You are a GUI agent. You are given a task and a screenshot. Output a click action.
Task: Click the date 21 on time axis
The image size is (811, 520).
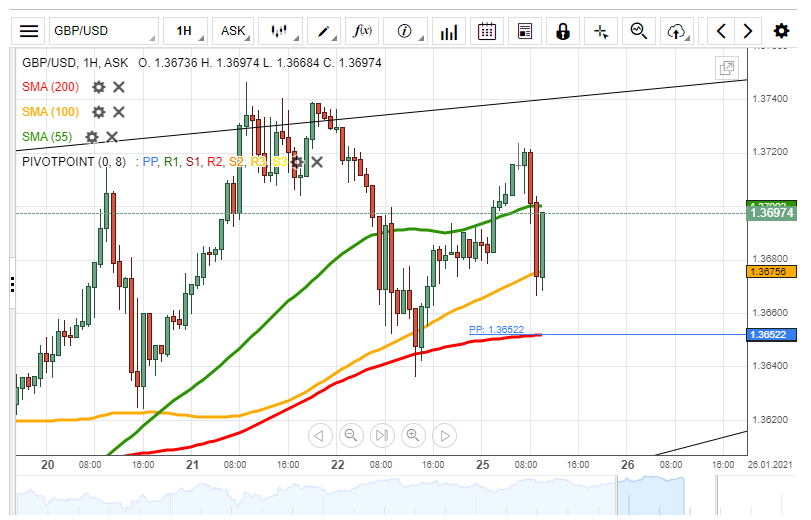click(x=192, y=465)
